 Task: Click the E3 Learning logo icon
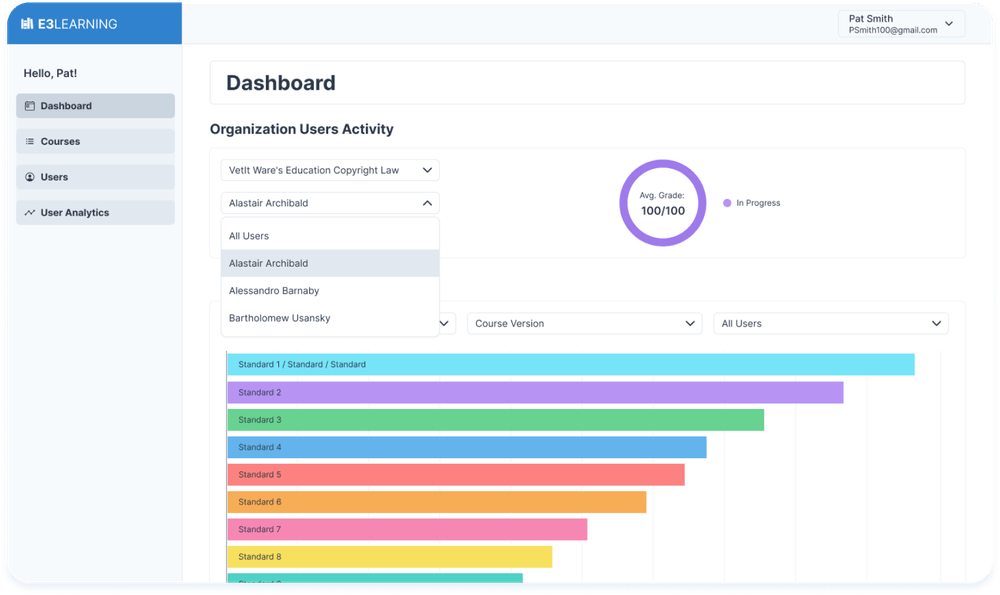(28, 24)
